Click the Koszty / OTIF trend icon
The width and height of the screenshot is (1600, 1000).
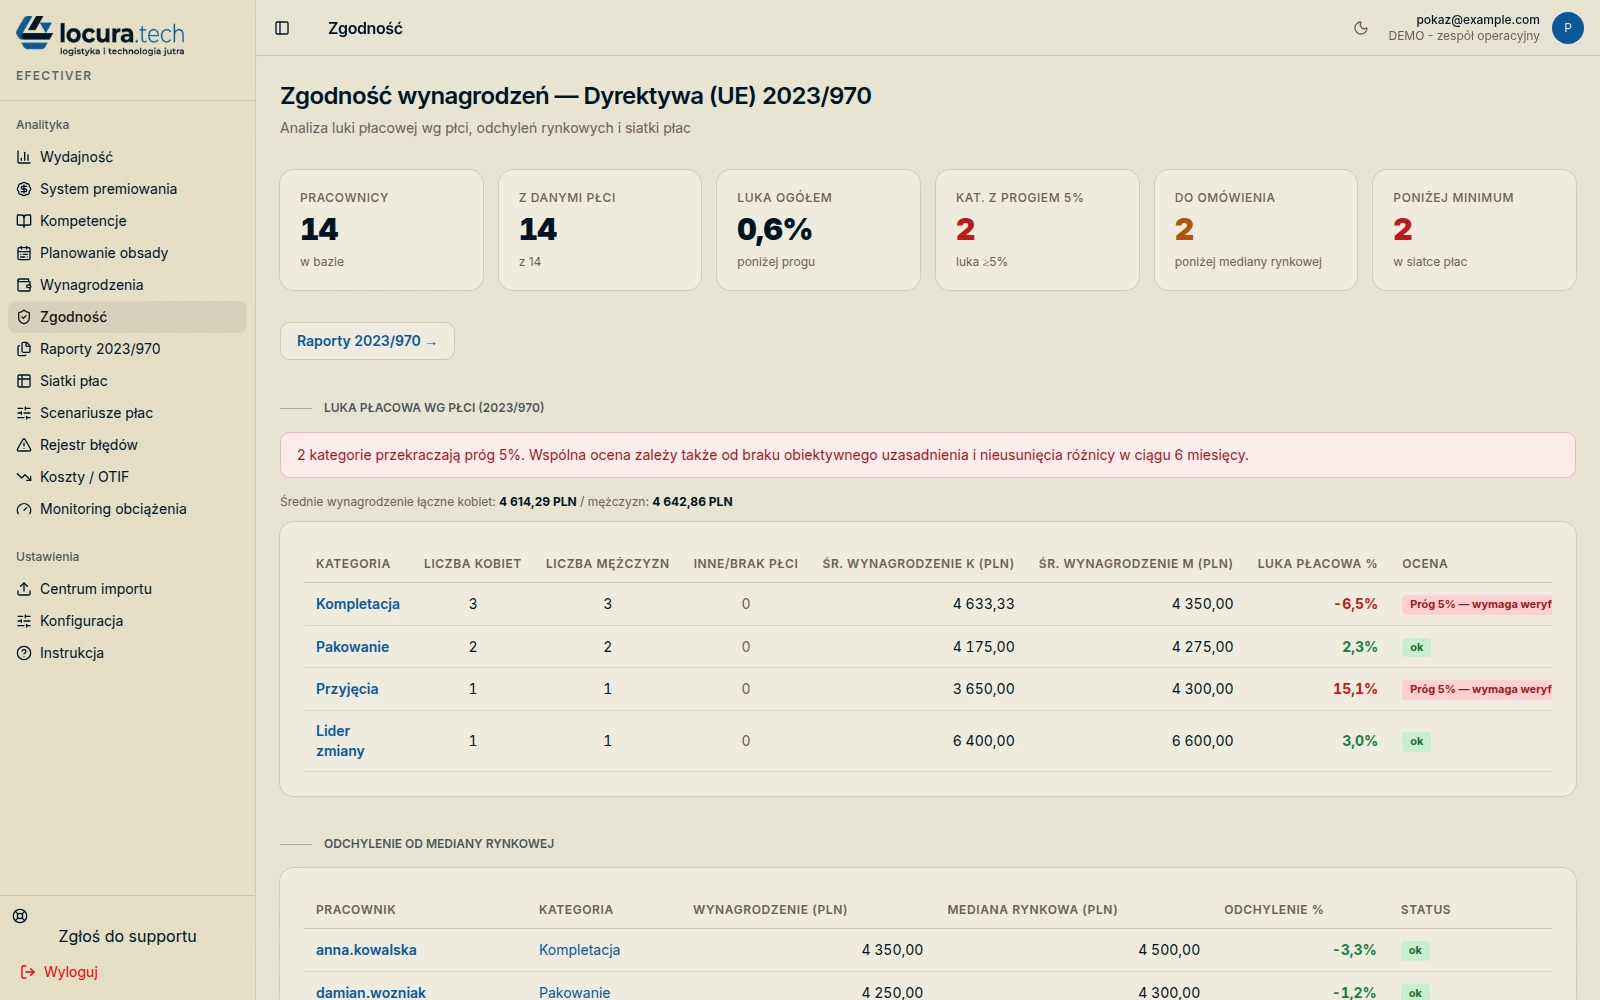coord(24,477)
